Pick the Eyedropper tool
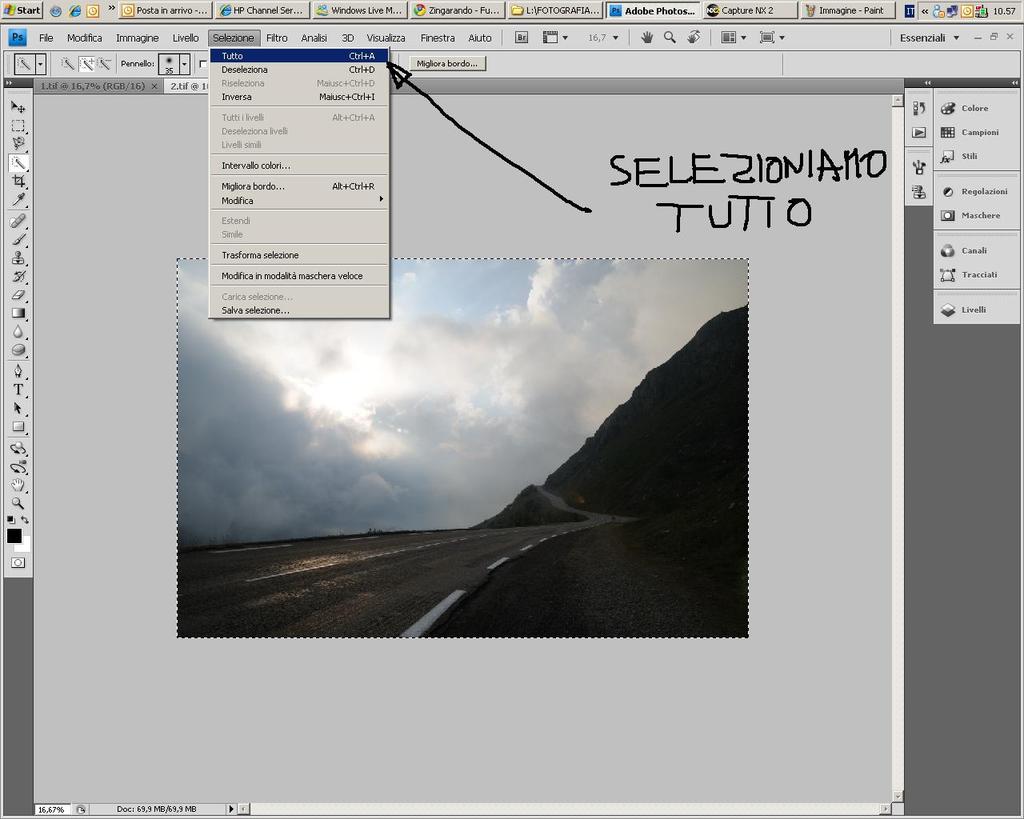 18,201
